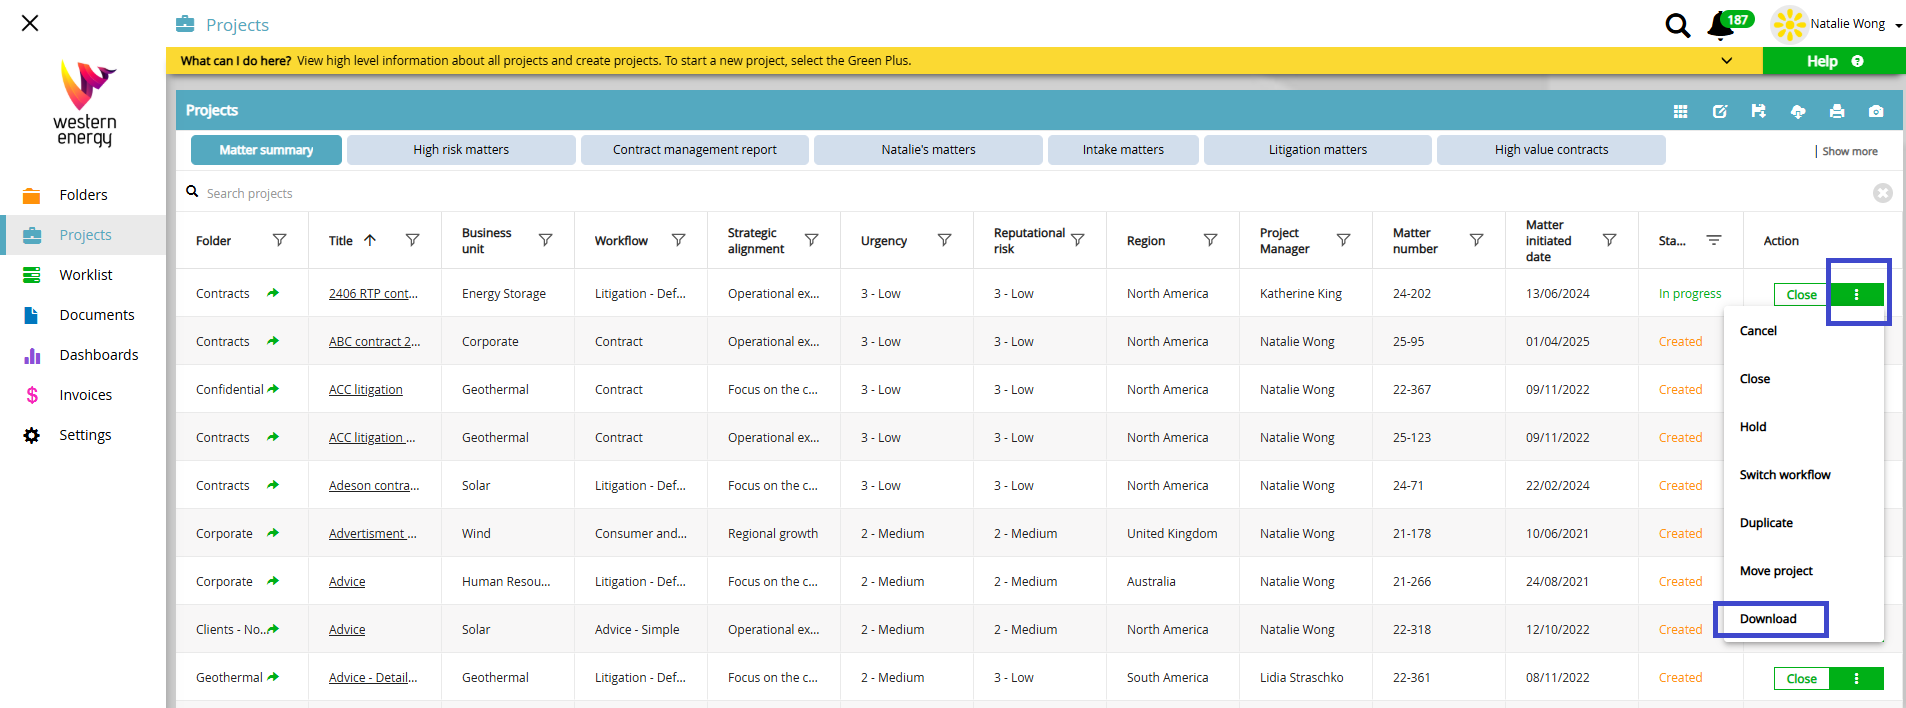Filter the Project Manager column
The height and width of the screenshot is (708, 1906).
pos(1344,240)
